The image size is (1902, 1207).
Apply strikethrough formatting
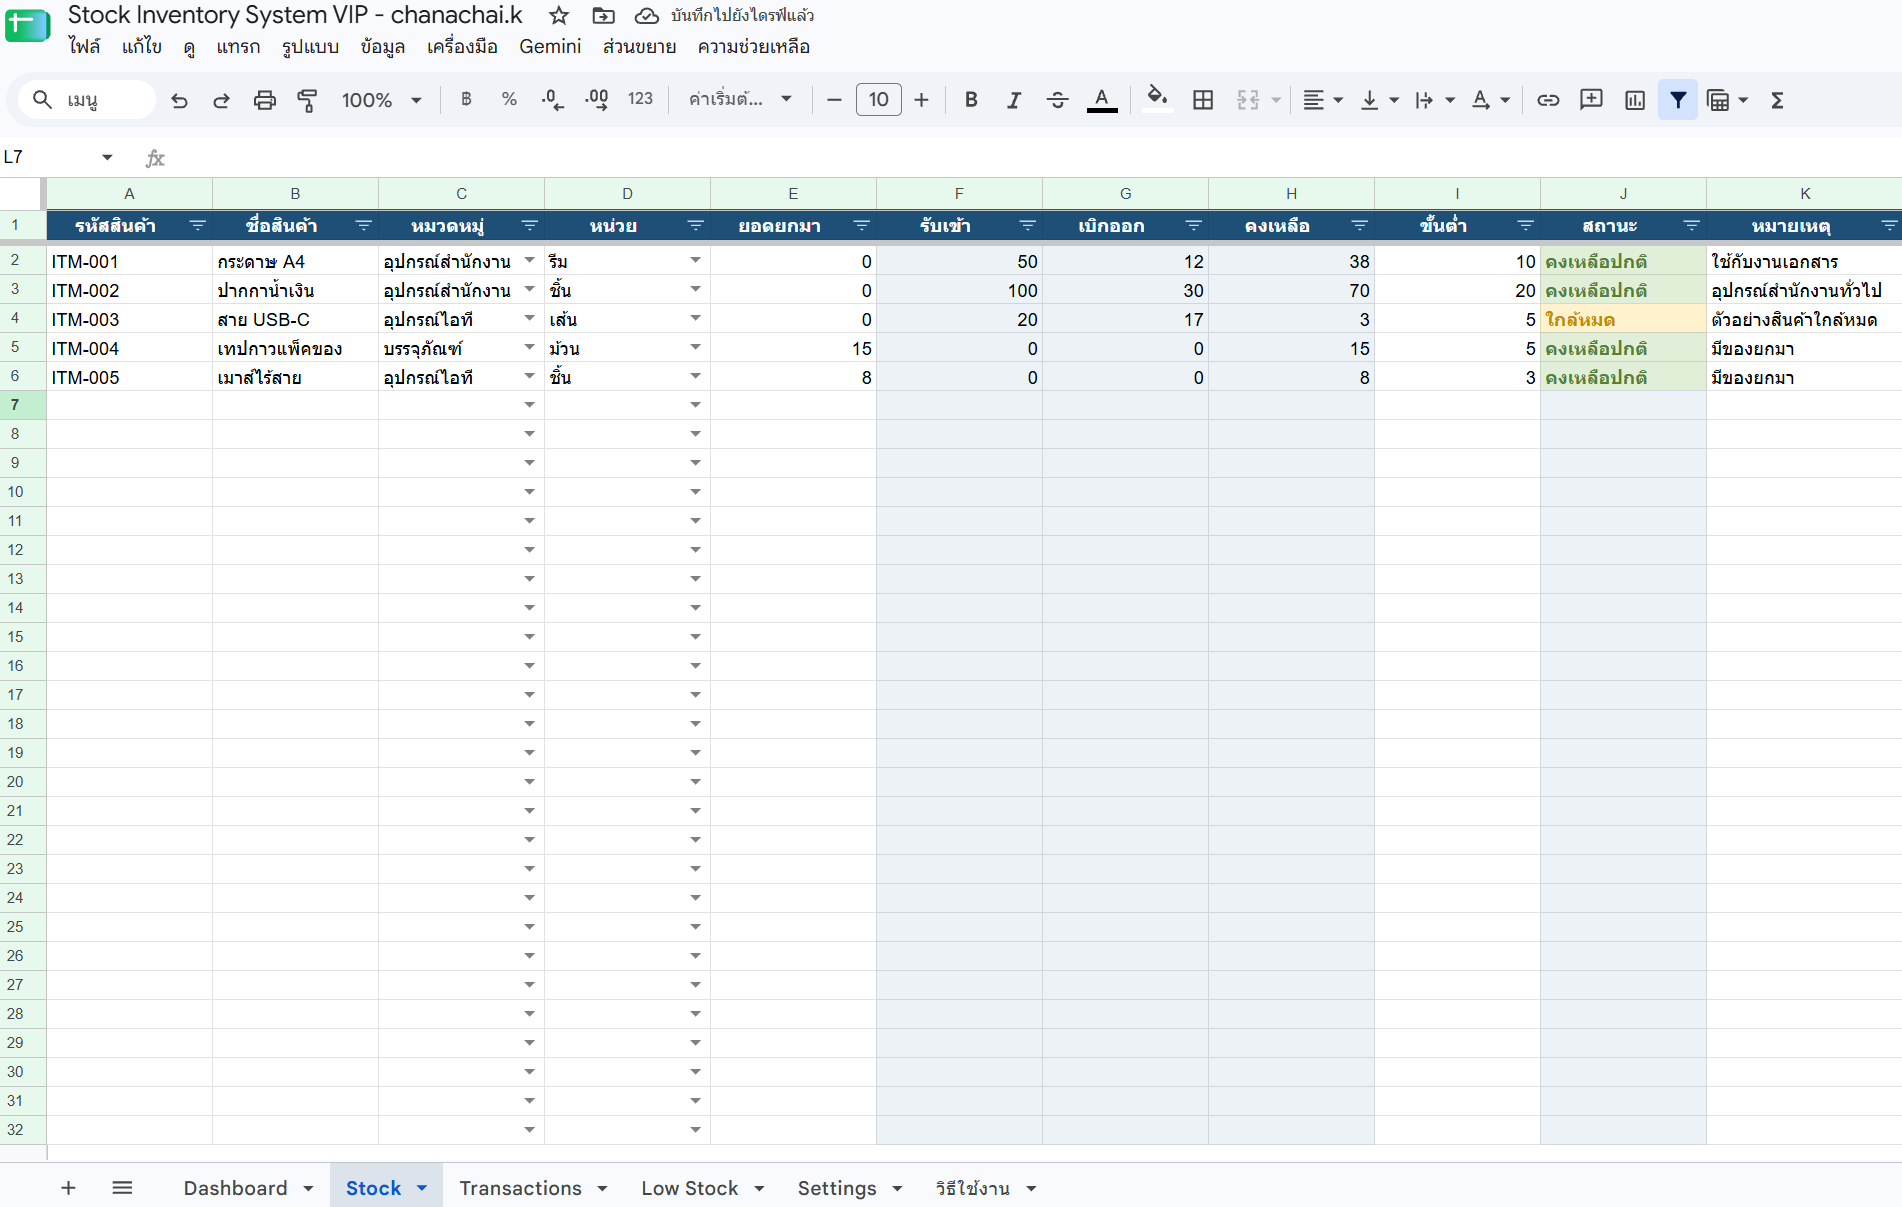(x=1057, y=100)
